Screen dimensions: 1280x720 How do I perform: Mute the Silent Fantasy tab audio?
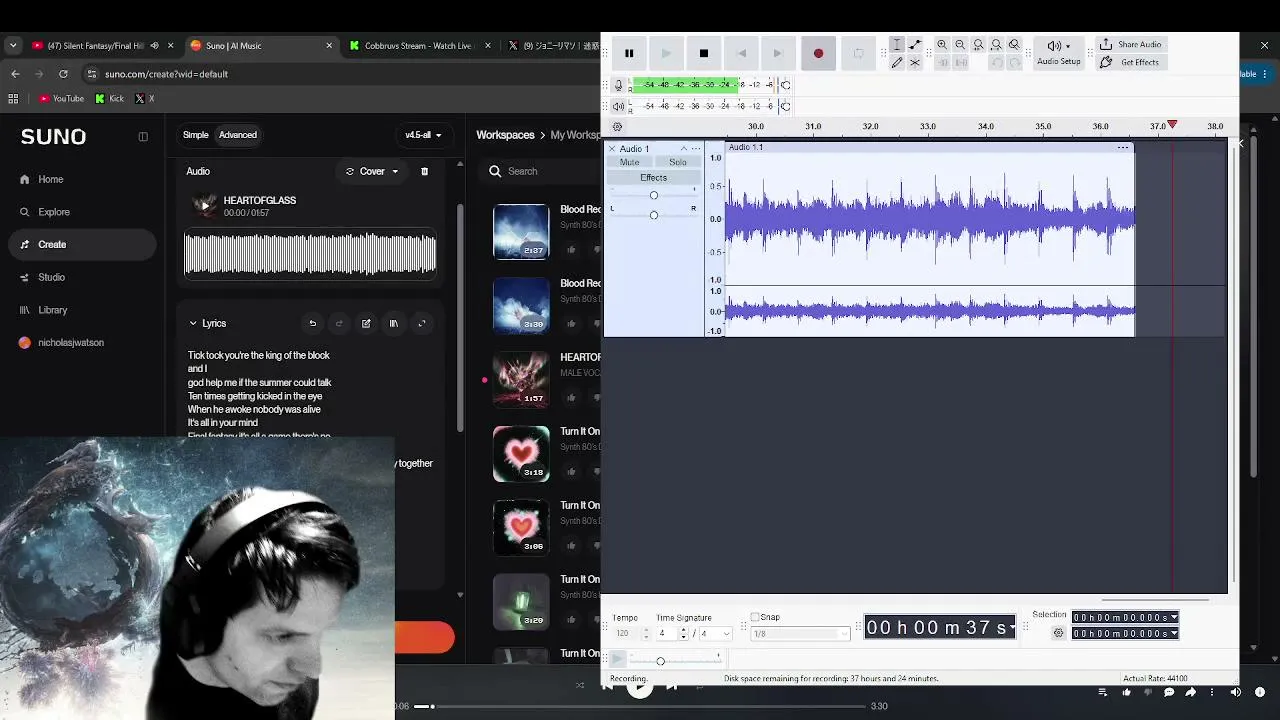click(x=154, y=45)
